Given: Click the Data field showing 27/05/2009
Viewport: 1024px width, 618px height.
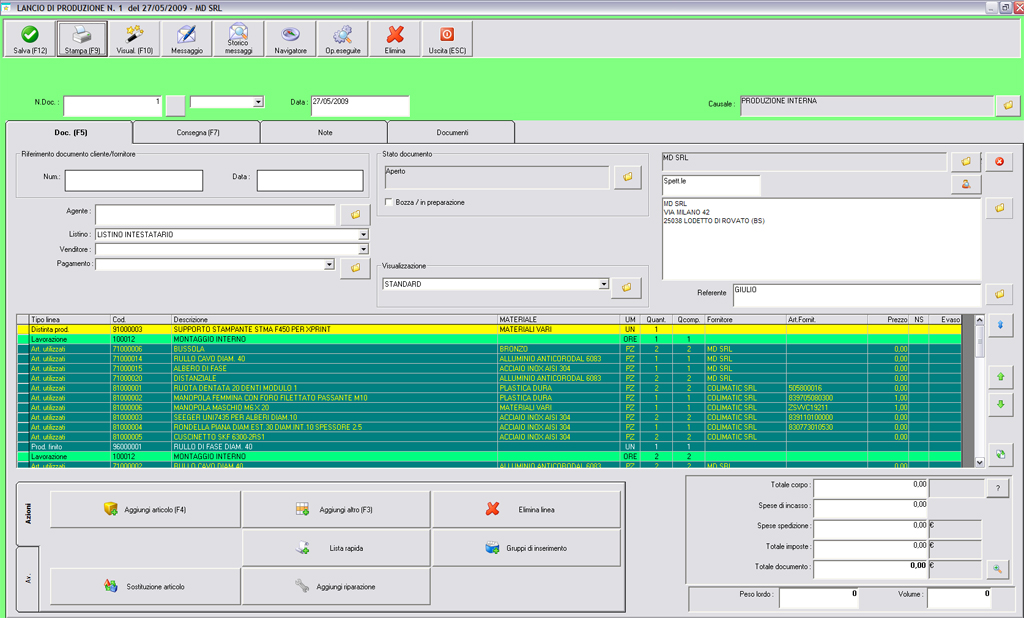Looking at the screenshot, I should coord(360,106).
